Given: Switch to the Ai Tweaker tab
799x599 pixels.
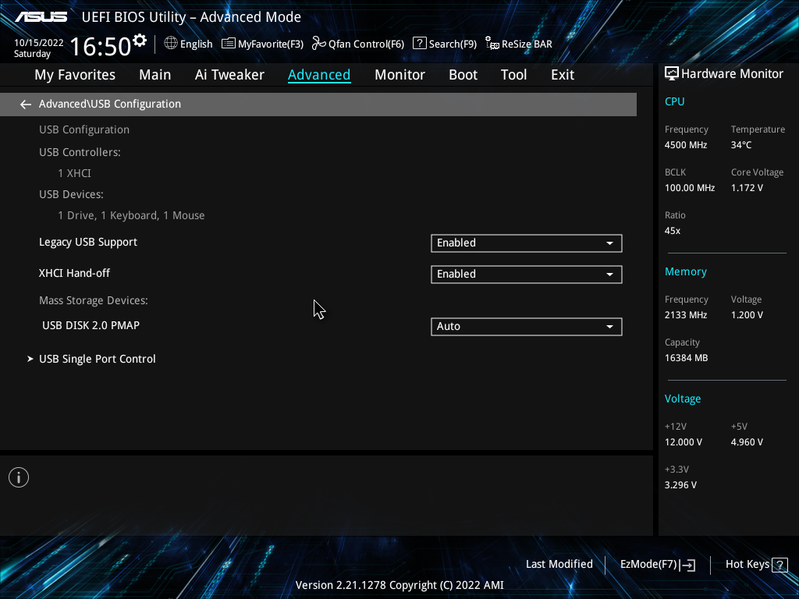Looking at the screenshot, I should 229,75.
